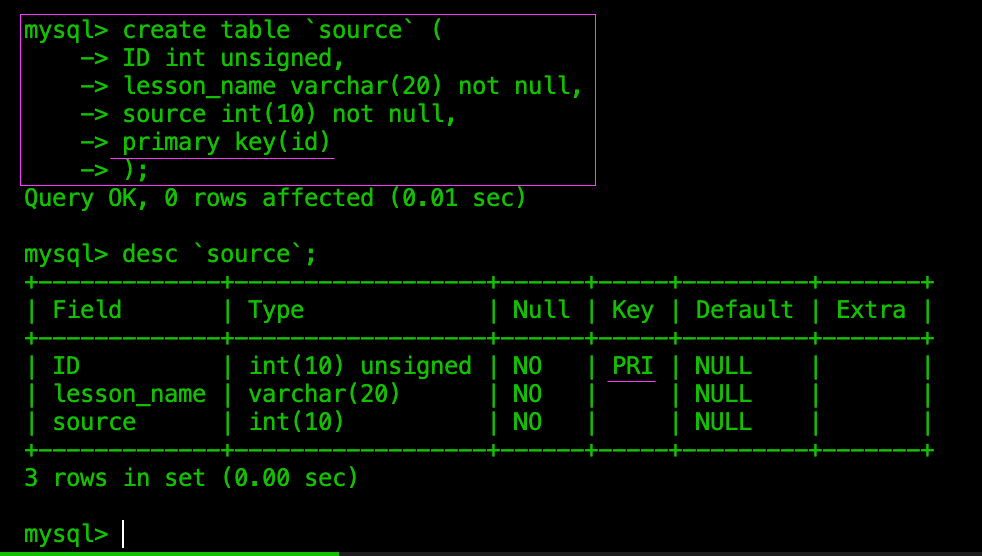The width and height of the screenshot is (982, 556).
Task: Click the 'int(10) unsigned' type cell
Action: click(360, 366)
